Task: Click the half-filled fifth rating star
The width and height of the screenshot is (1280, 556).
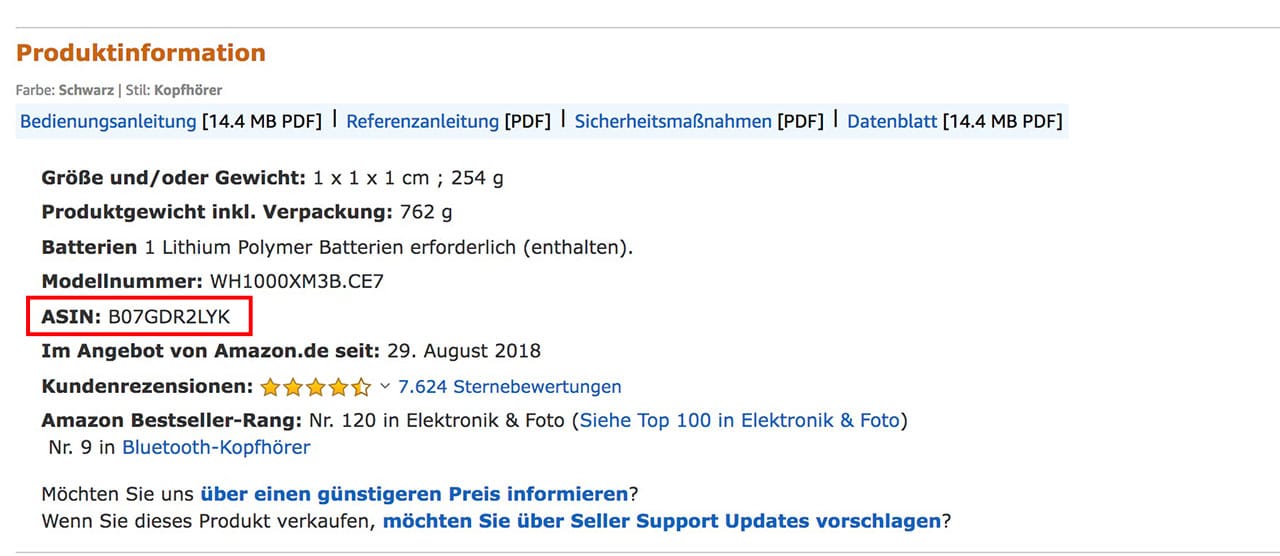Action: [x=361, y=387]
